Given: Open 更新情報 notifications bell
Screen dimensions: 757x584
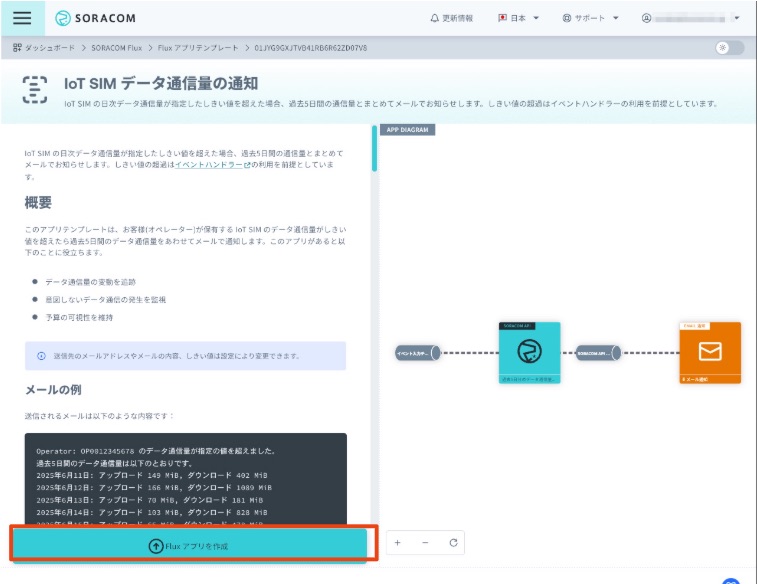Looking at the screenshot, I should (451, 18).
